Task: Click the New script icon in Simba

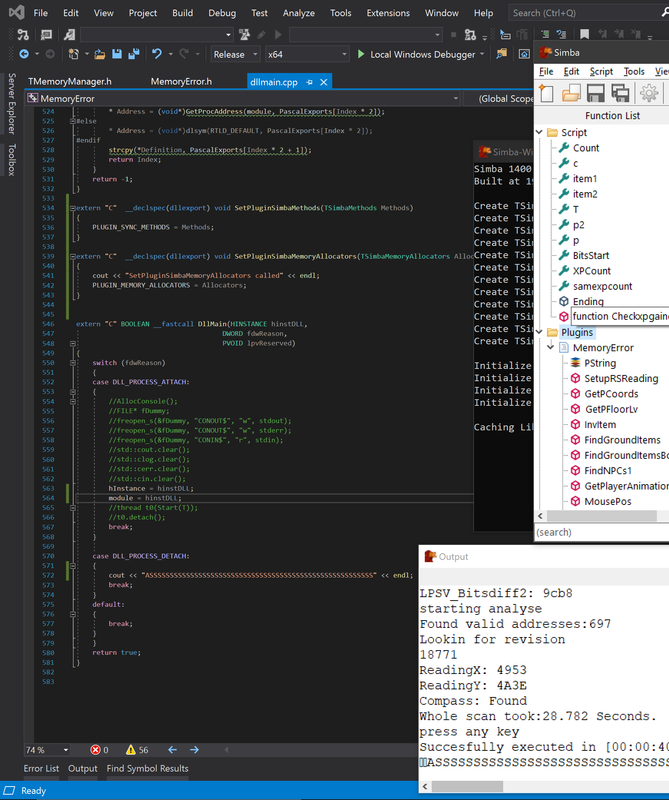Action: [x=547, y=93]
